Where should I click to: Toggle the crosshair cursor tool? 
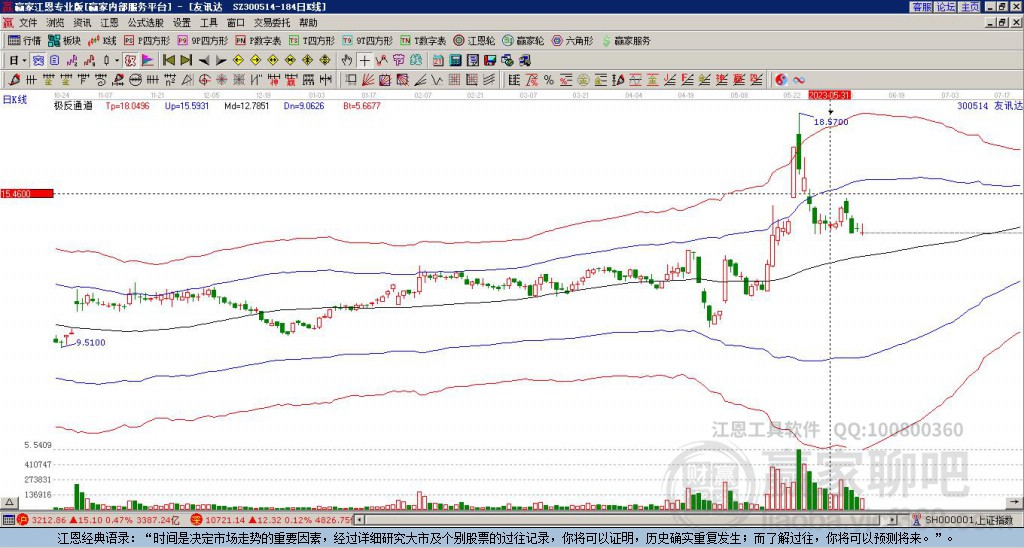tap(364, 61)
